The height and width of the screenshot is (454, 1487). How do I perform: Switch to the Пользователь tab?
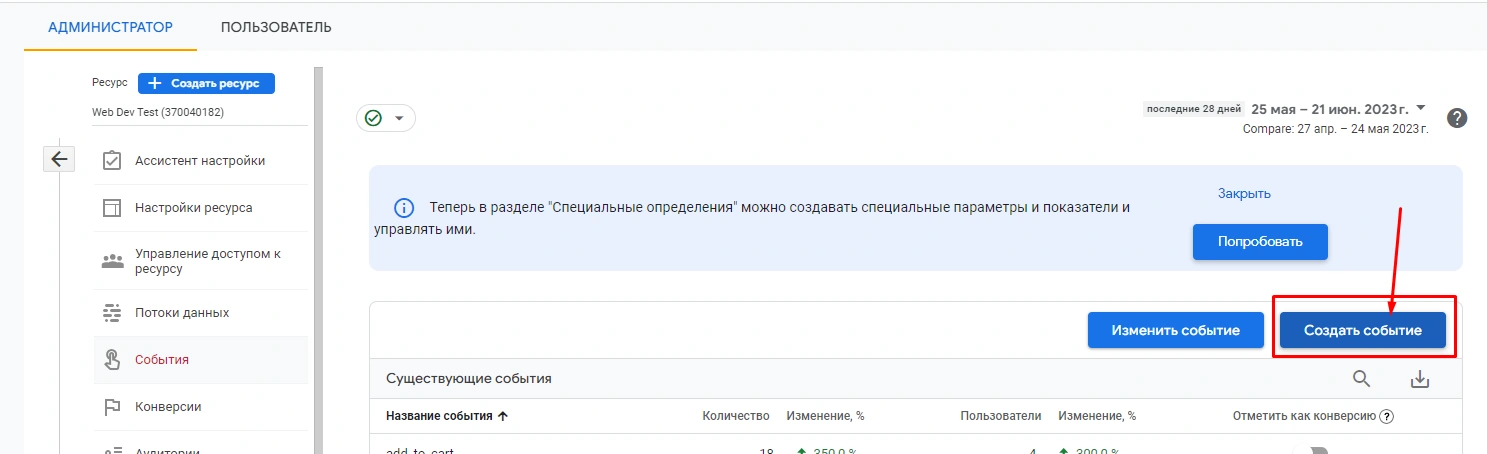(x=276, y=27)
